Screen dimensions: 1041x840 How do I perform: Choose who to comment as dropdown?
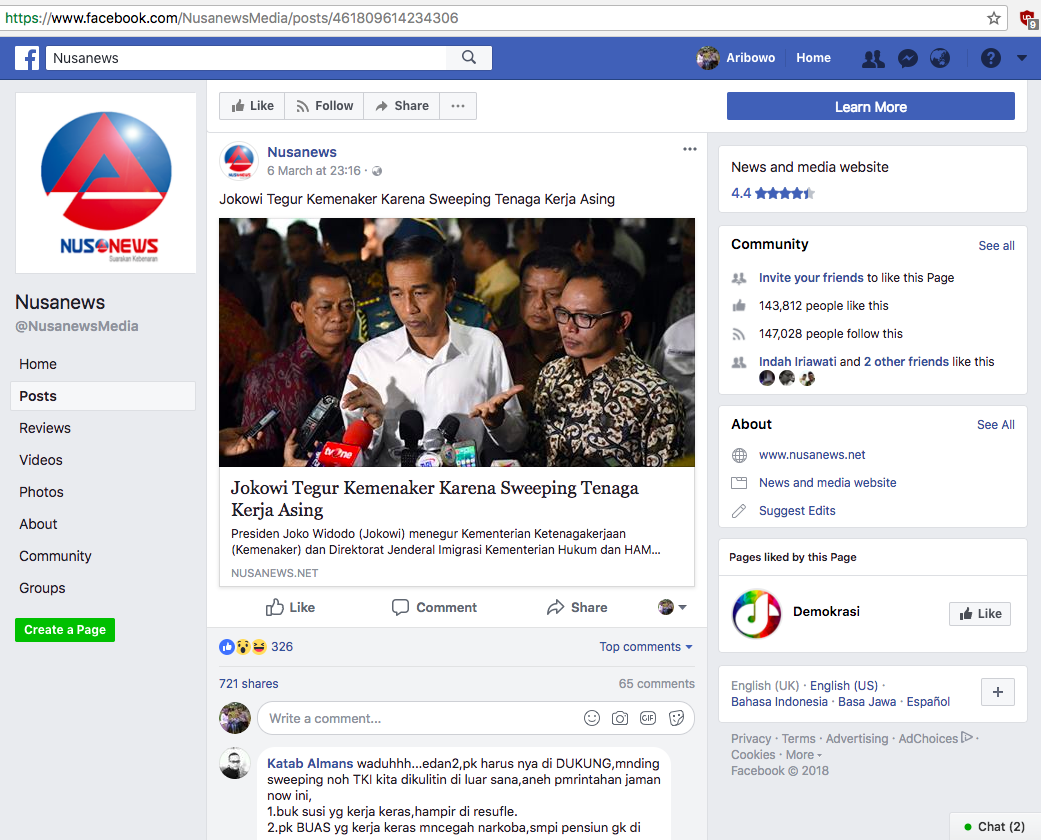click(672, 607)
